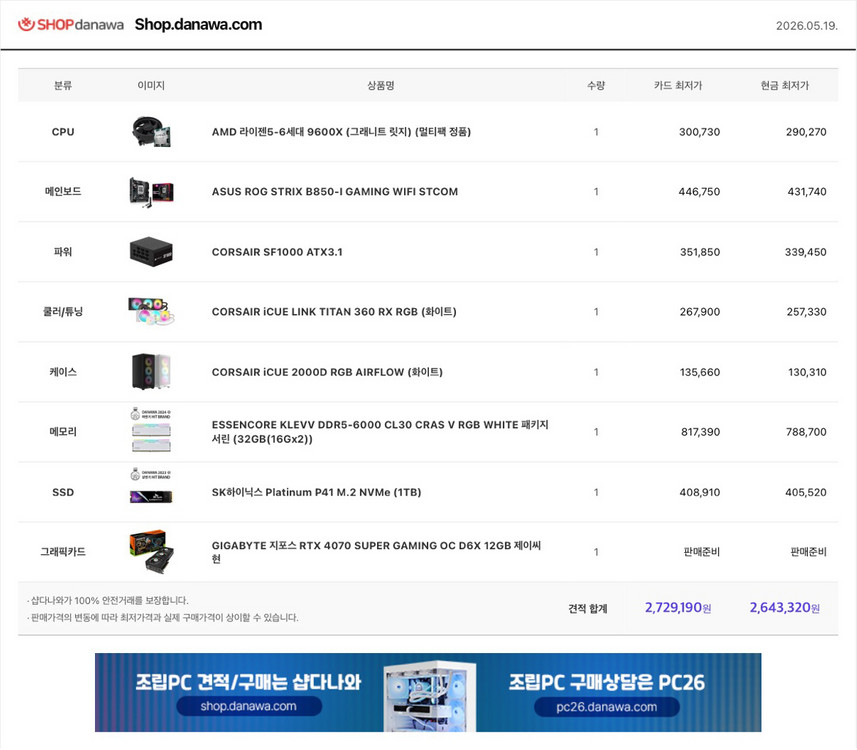
Task: Click the HIT BRAND badge above memory image
Action: (151, 414)
